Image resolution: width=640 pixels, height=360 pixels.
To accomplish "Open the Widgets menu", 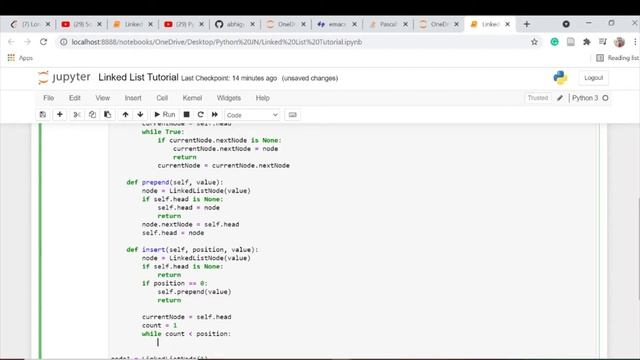I will 229,98.
